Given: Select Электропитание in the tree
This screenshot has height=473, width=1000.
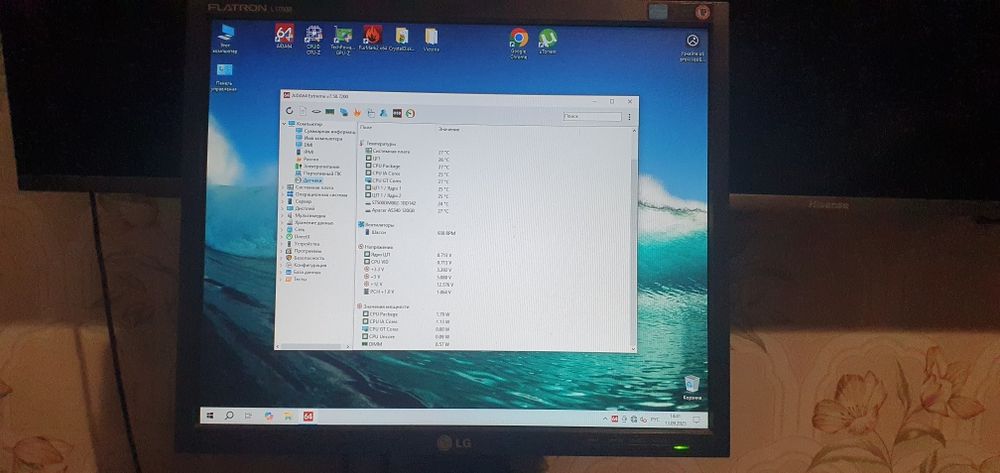Looking at the screenshot, I should (x=316, y=166).
